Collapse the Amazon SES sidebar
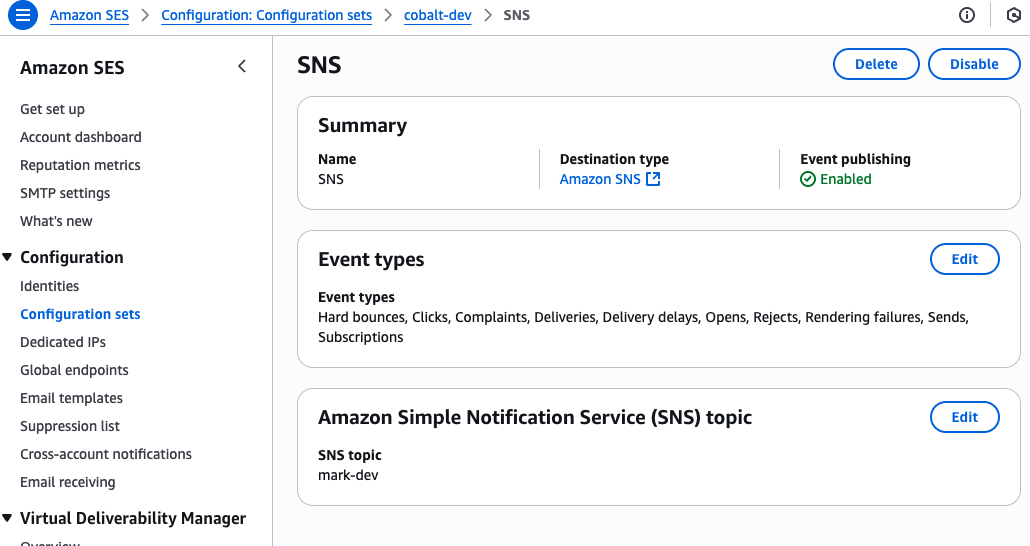Viewport: 1030px width, 546px height. (x=242, y=66)
